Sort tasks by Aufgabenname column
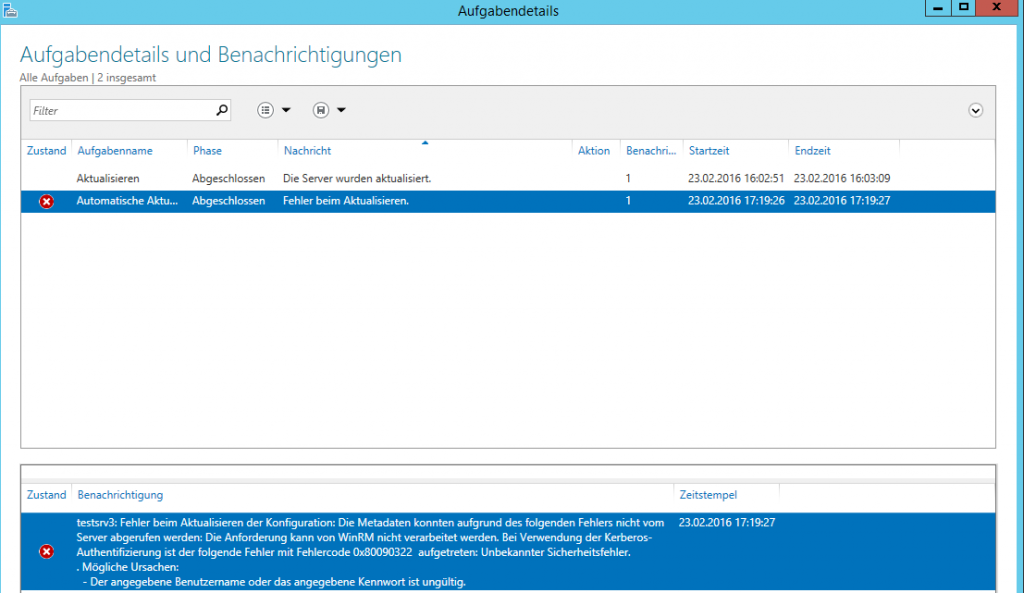1024x593 pixels. [115, 150]
